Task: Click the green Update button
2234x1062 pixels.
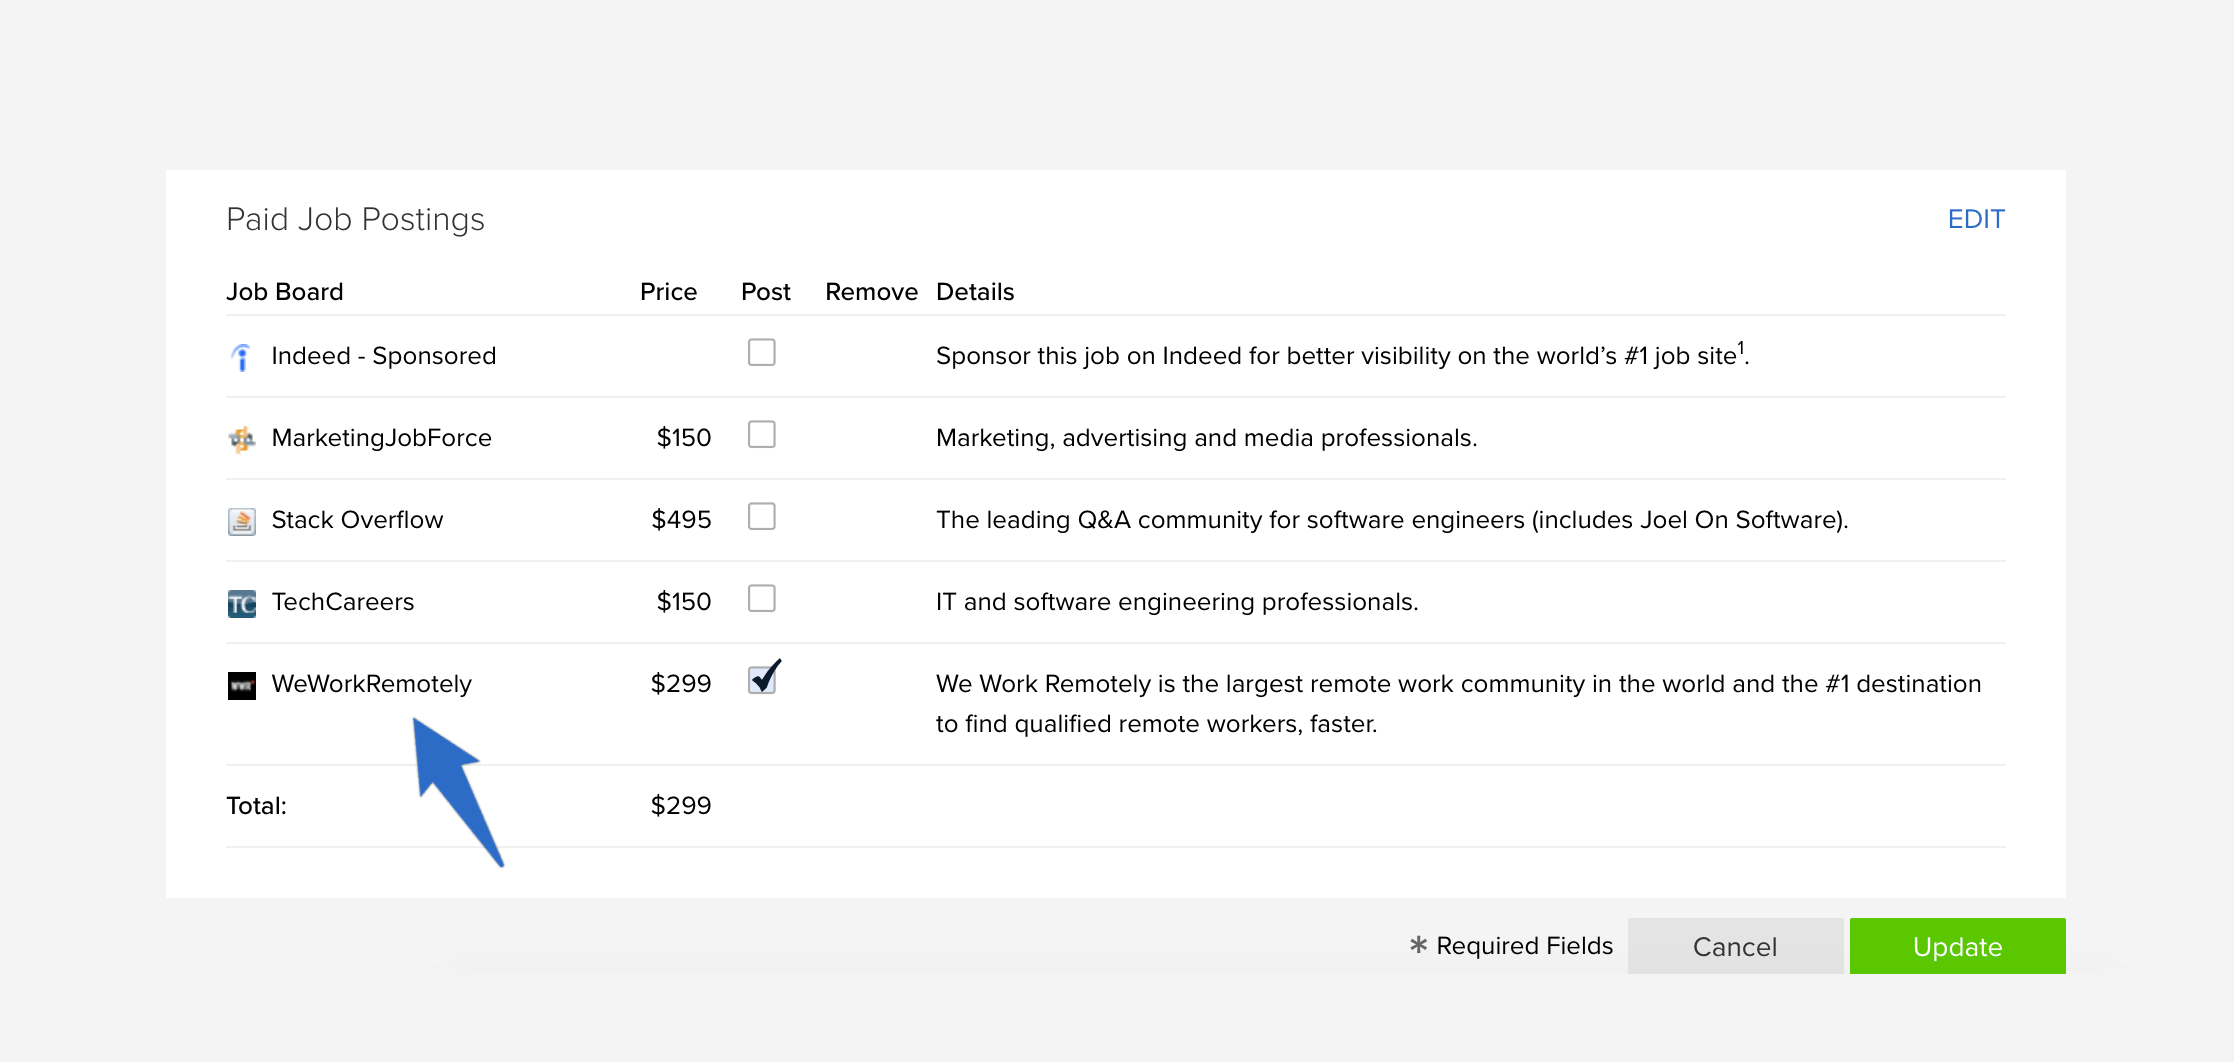Action: point(1957,946)
